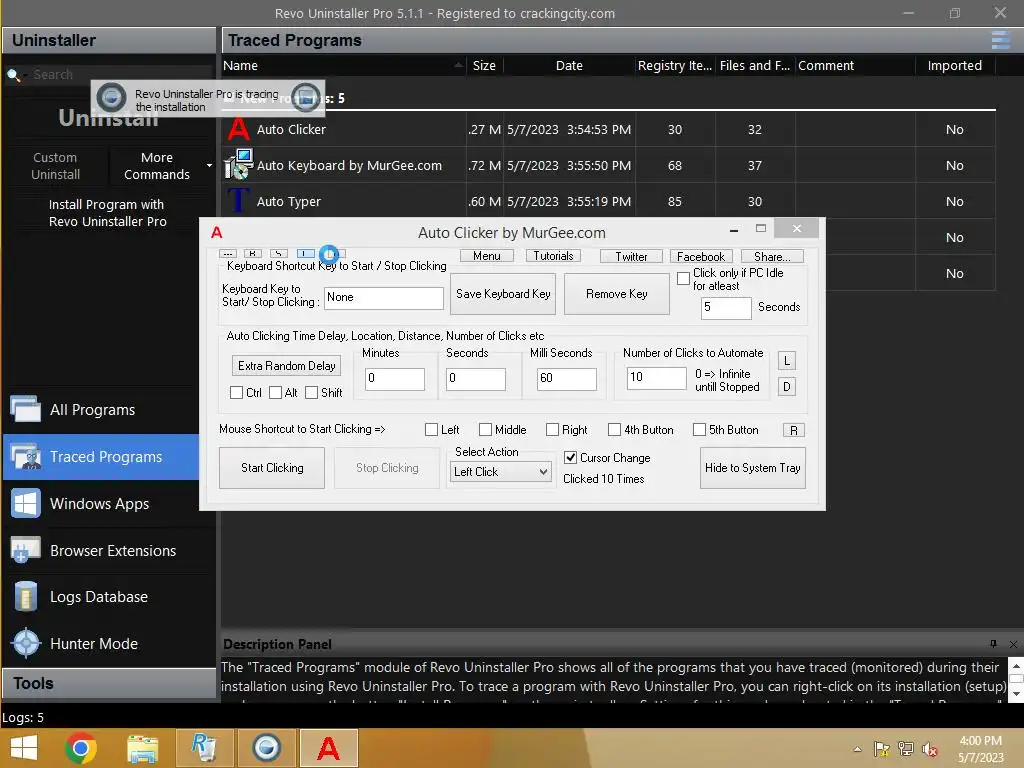Sort by the Date column header

pyautogui.click(x=569, y=65)
